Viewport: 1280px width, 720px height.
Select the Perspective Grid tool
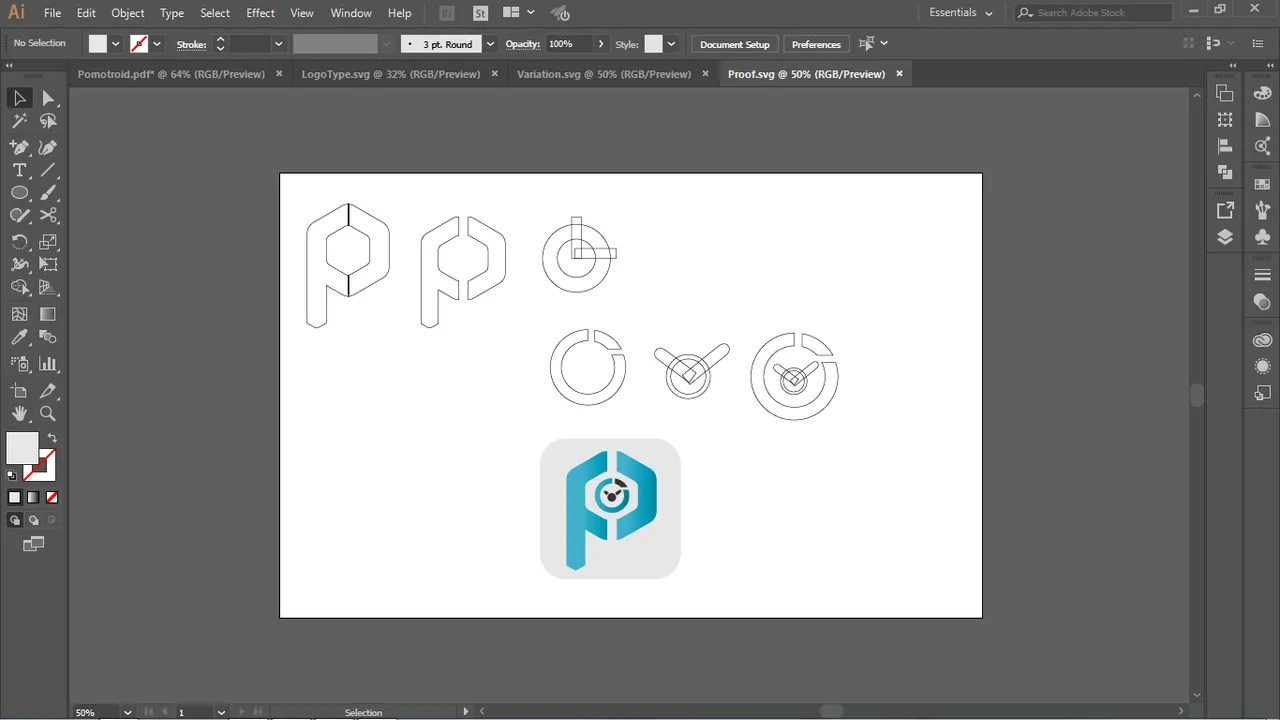point(48,288)
